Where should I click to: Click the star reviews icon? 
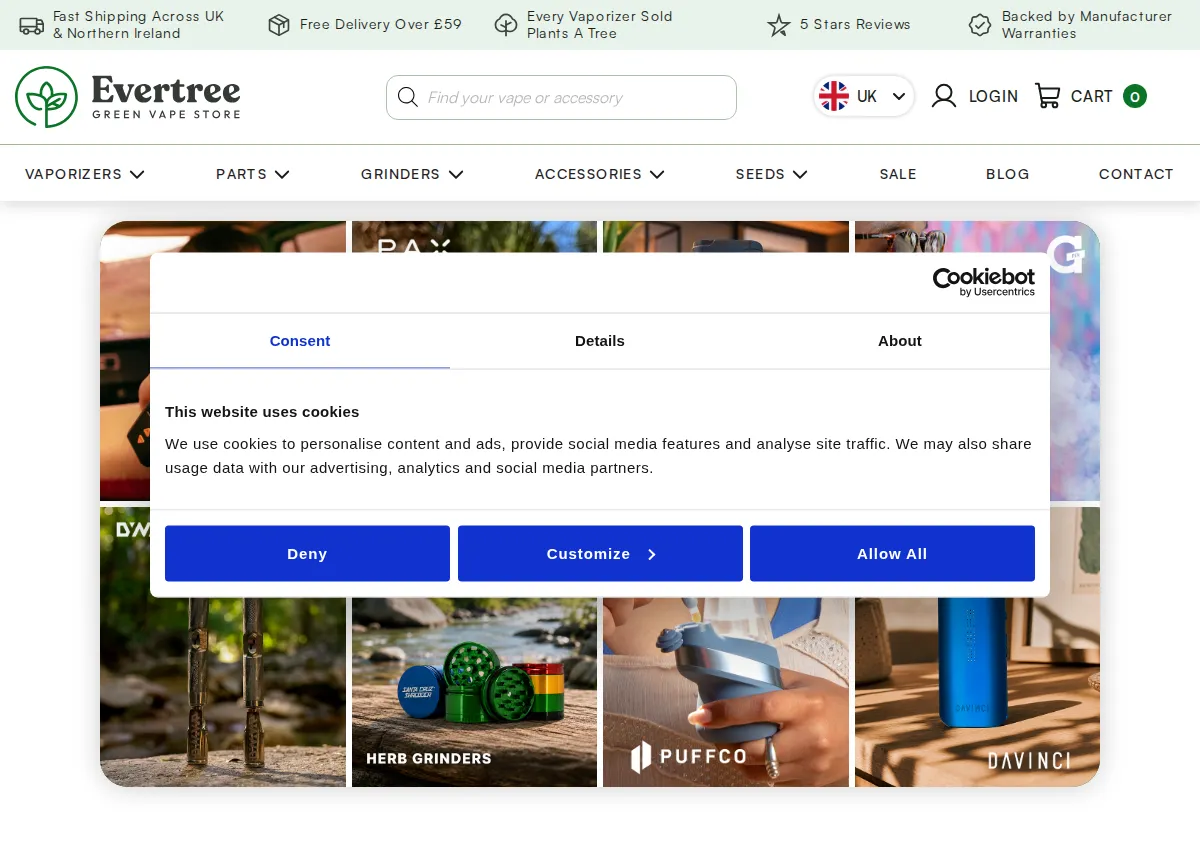(779, 25)
